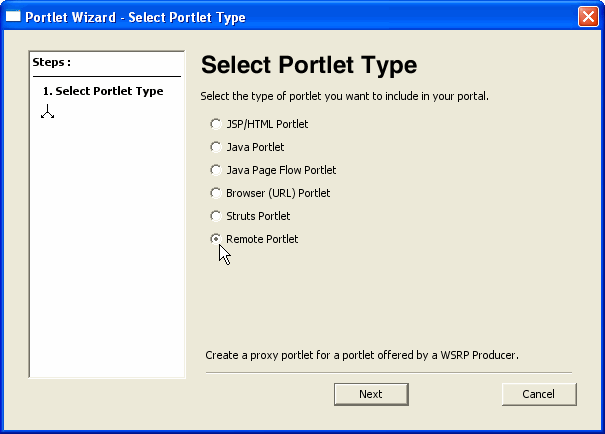Click the 'Steps :' heading text
Viewport: 605px width, 434px height.
coord(52,62)
